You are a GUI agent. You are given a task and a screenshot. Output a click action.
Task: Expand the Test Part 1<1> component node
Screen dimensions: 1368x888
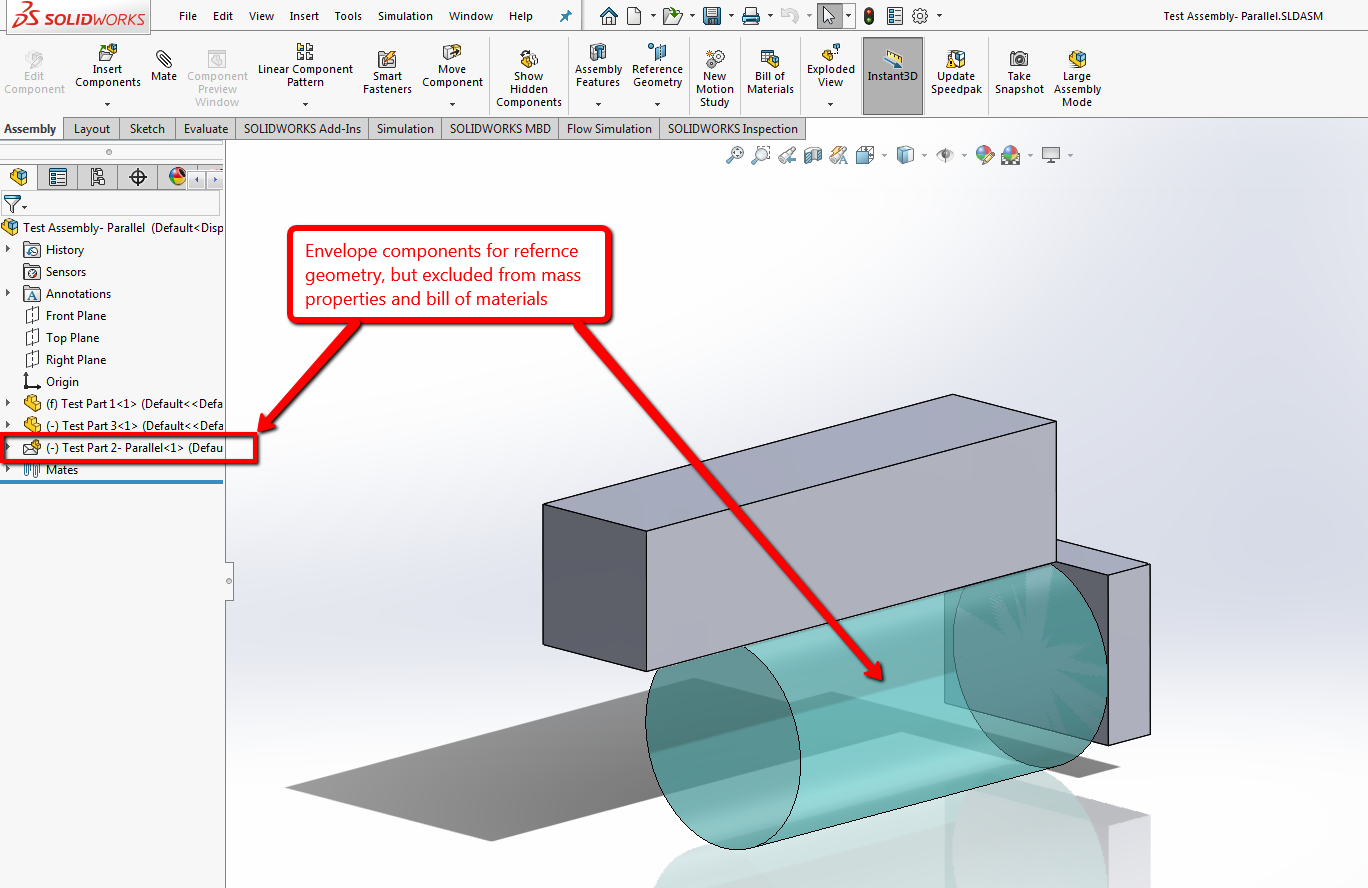coord(8,404)
